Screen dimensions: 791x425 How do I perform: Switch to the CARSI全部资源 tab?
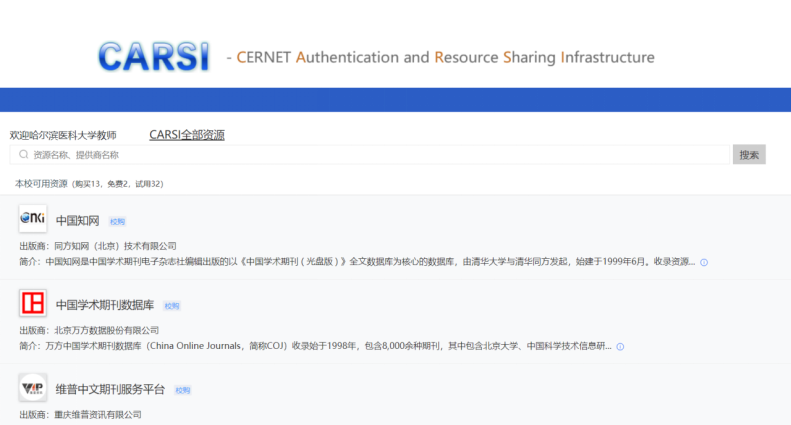(187, 135)
